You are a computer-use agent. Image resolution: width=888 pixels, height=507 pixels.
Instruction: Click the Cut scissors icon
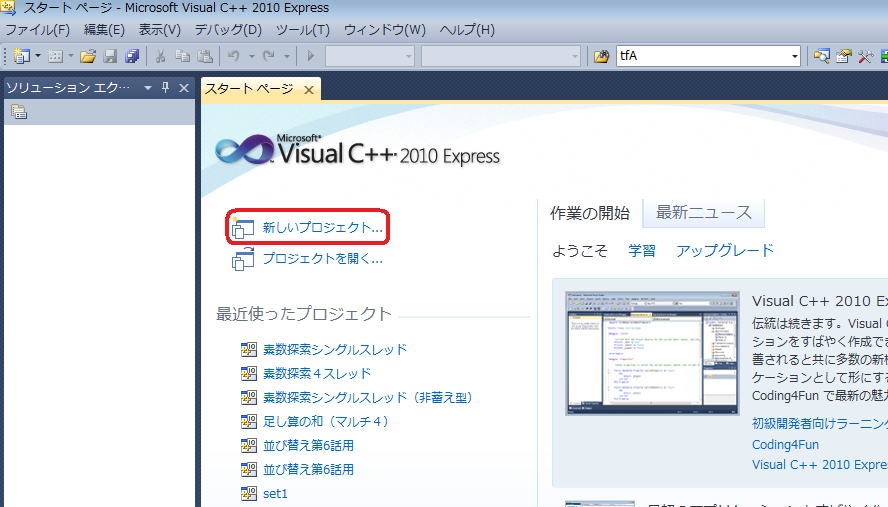pos(160,56)
